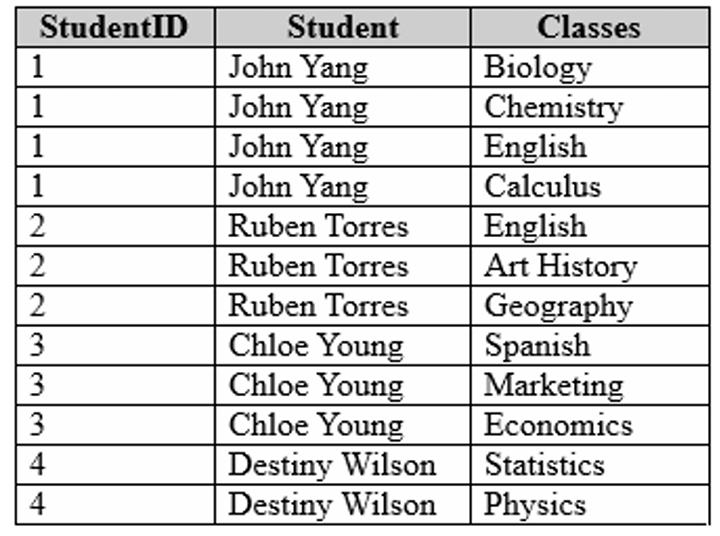Click the Art History cell
Viewport: 720px width, 536px height.
(x=560, y=266)
